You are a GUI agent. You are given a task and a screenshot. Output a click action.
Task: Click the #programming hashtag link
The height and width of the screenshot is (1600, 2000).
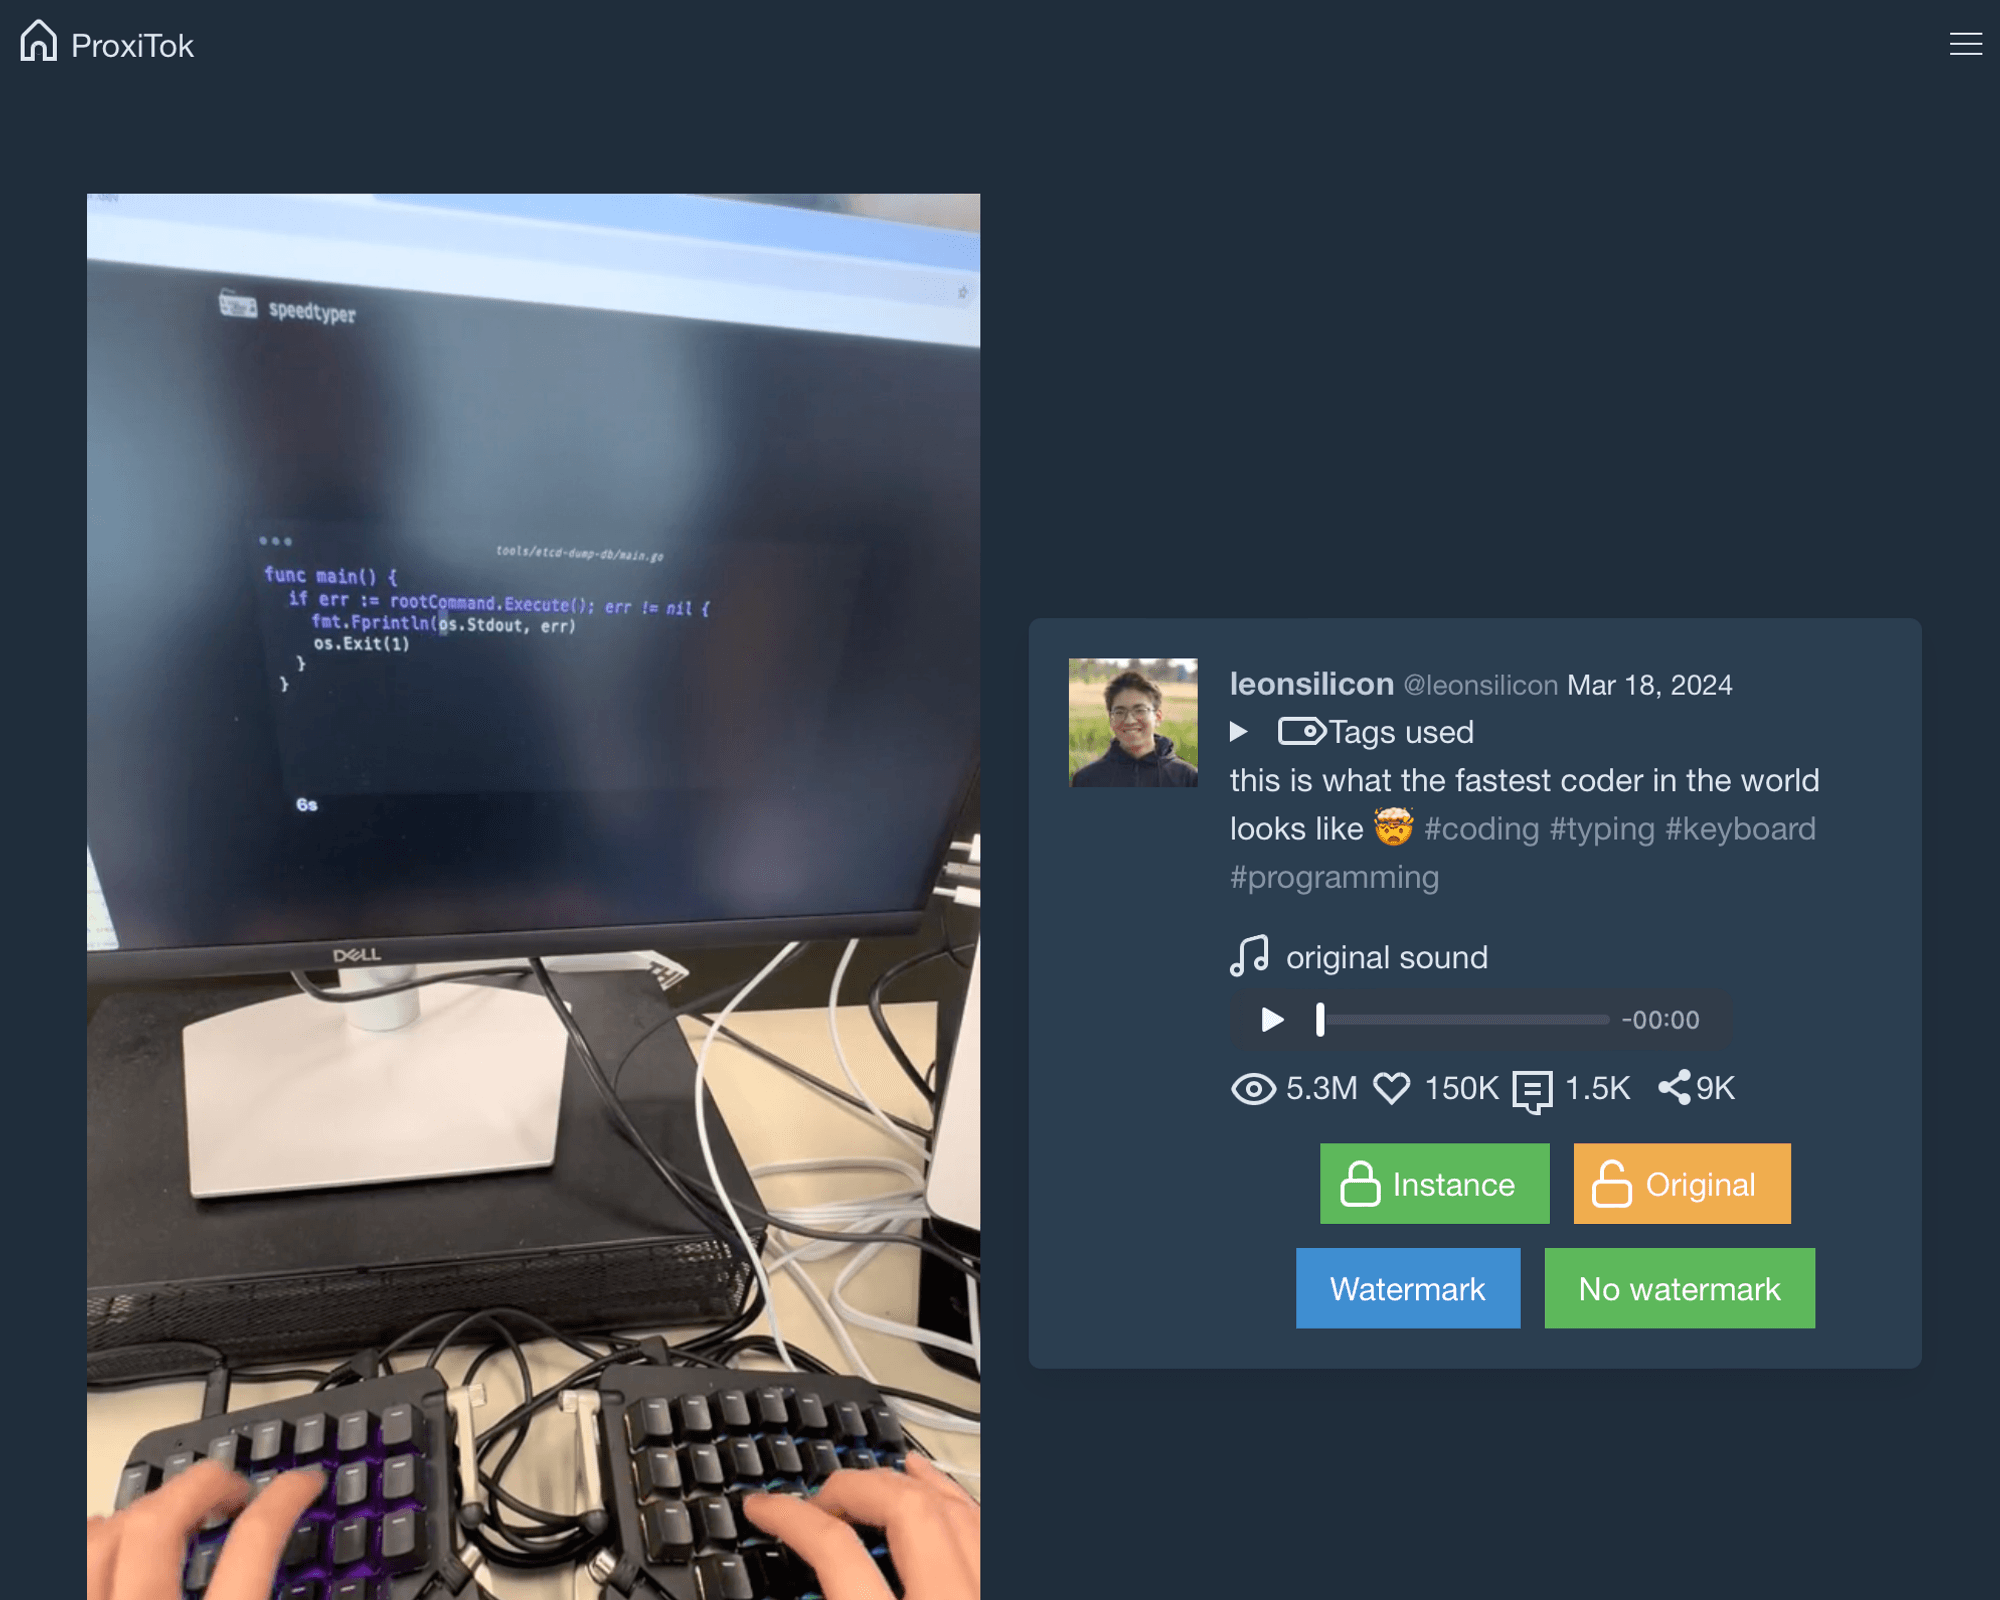(x=1334, y=877)
